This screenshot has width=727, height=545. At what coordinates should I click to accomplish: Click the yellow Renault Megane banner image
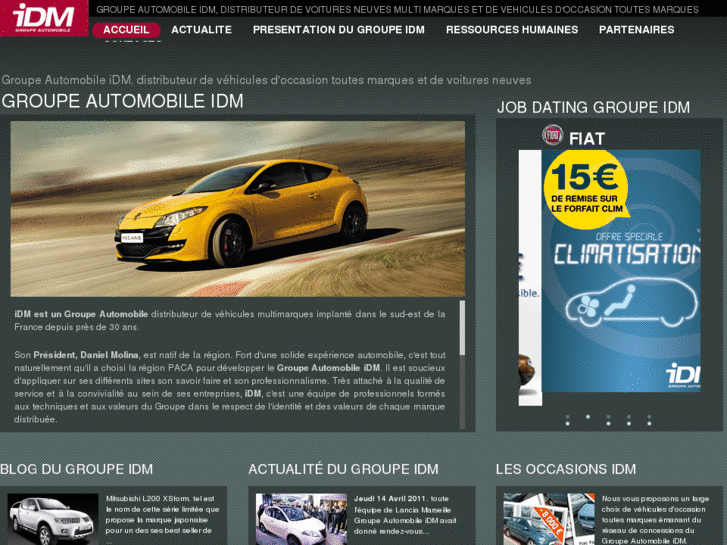(x=237, y=209)
